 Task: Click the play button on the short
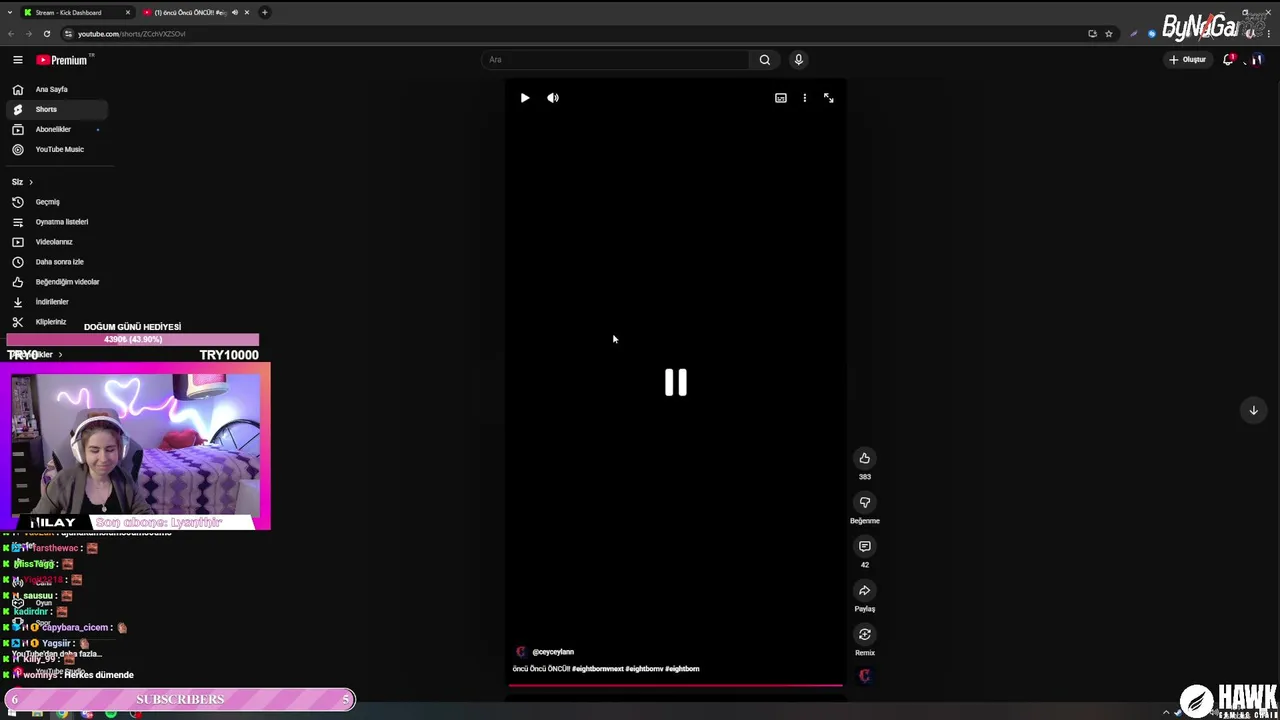pyautogui.click(x=525, y=98)
